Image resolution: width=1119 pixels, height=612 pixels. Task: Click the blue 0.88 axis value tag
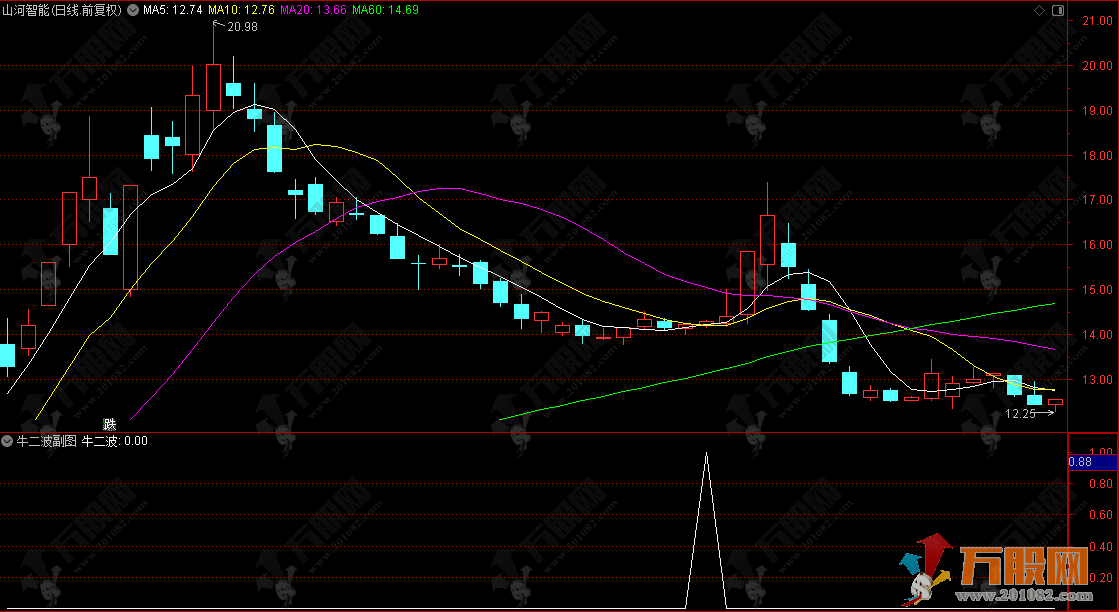click(1080, 461)
